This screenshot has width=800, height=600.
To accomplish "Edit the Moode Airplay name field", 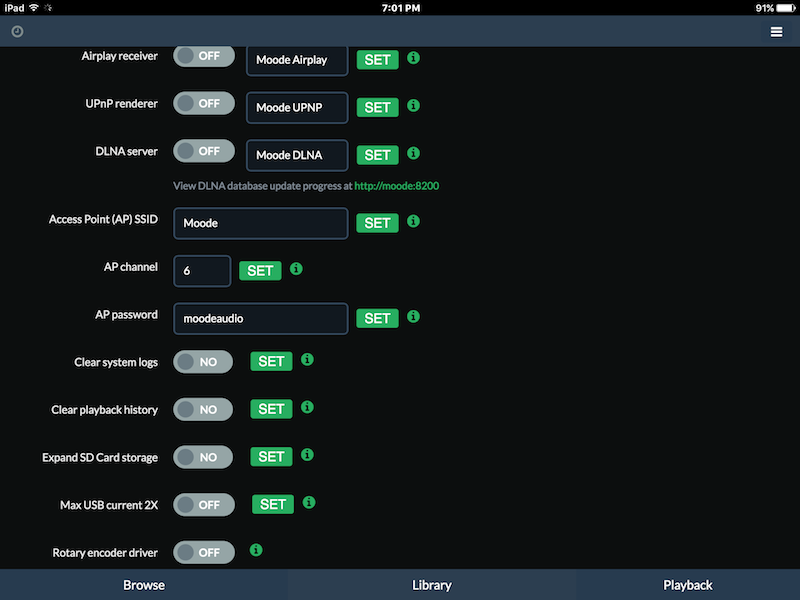I will 297,60.
